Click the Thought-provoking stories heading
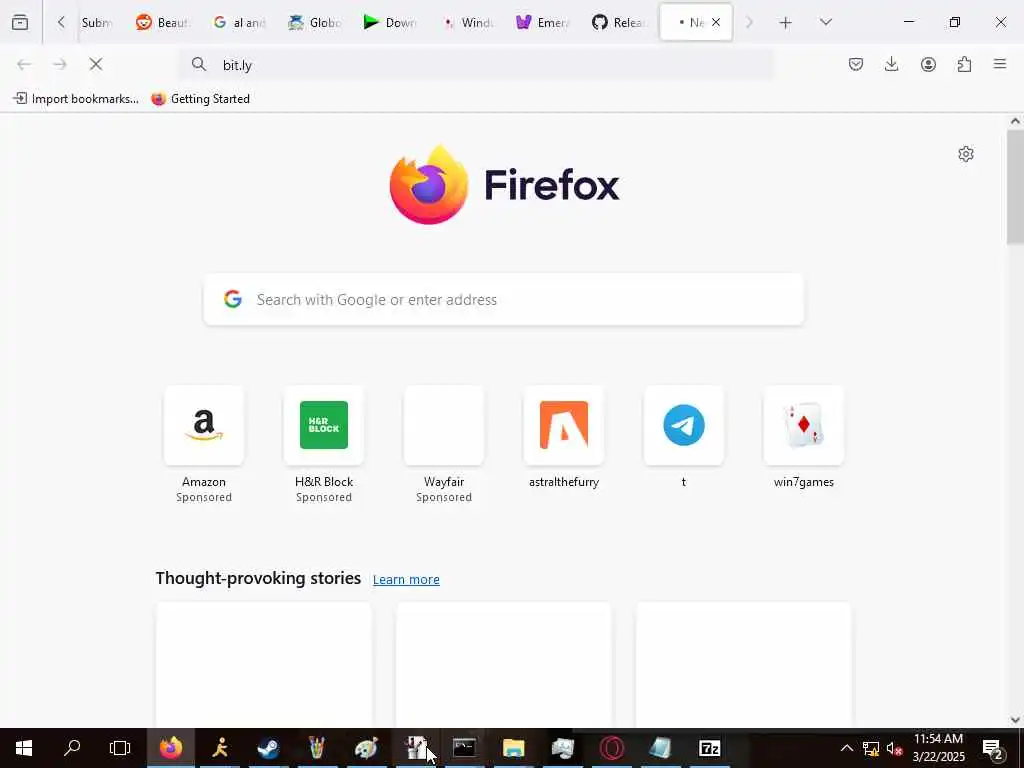The image size is (1024, 768). (x=258, y=579)
